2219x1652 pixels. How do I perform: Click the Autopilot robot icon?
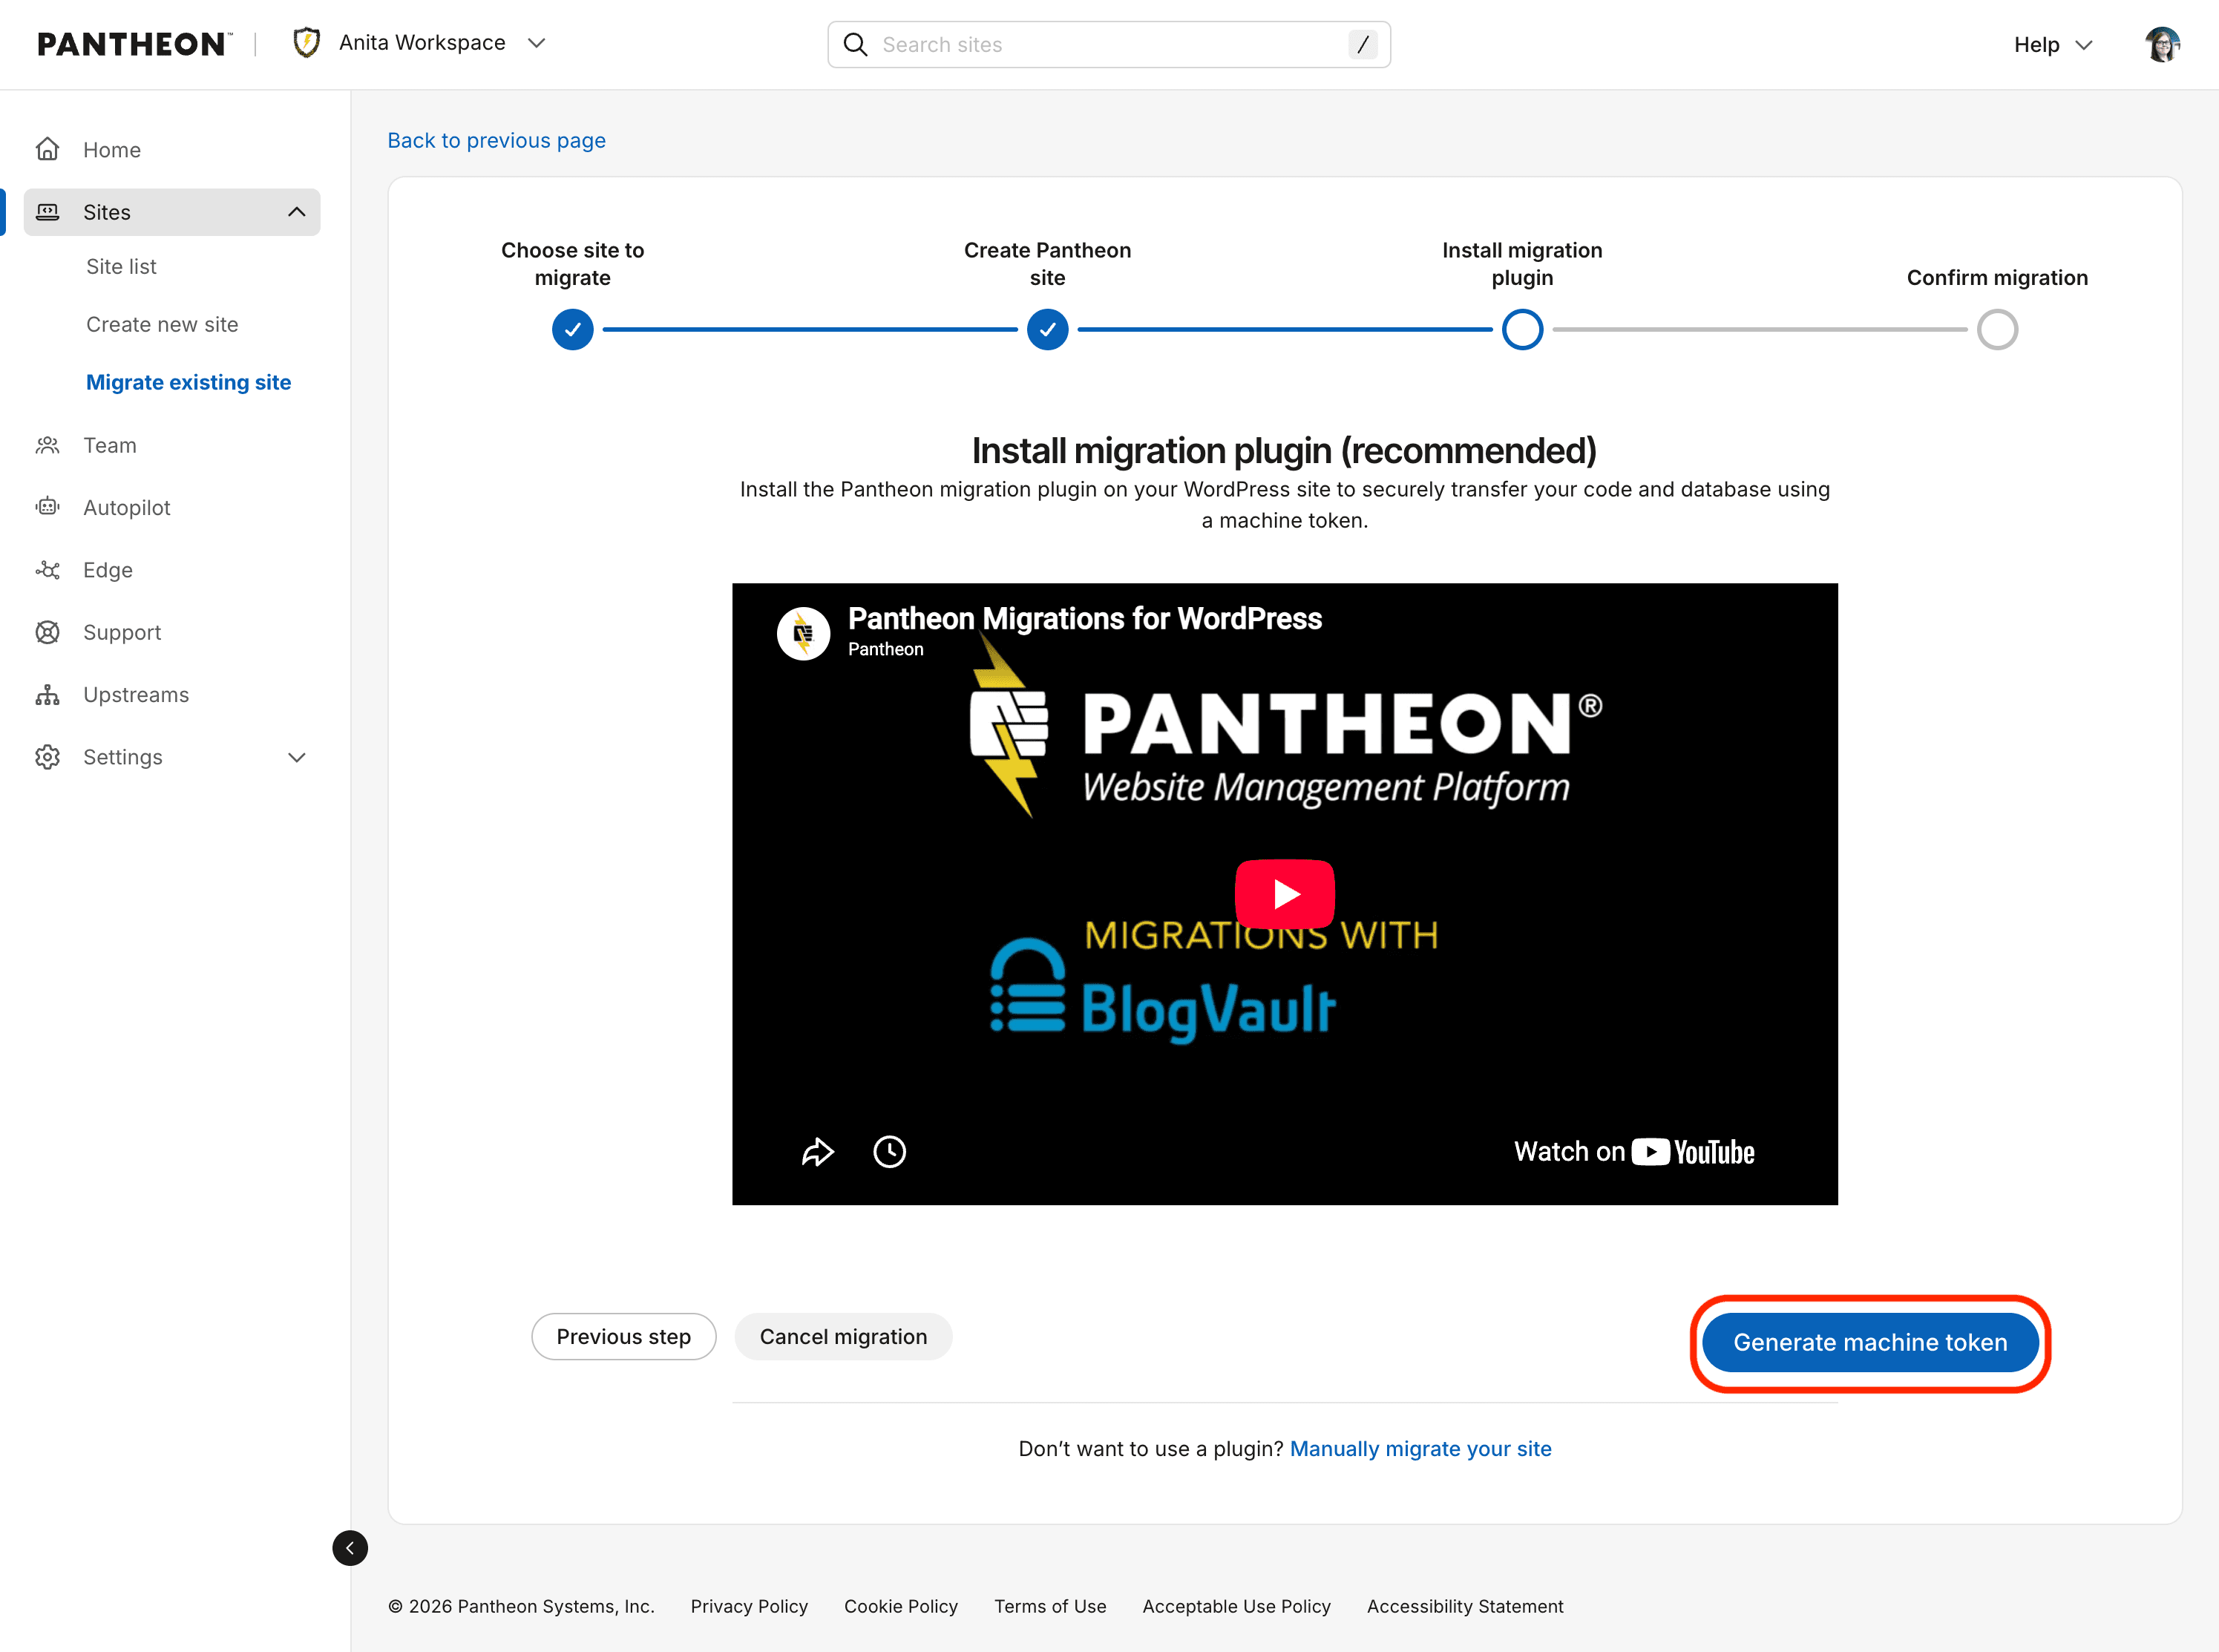click(47, 508)
